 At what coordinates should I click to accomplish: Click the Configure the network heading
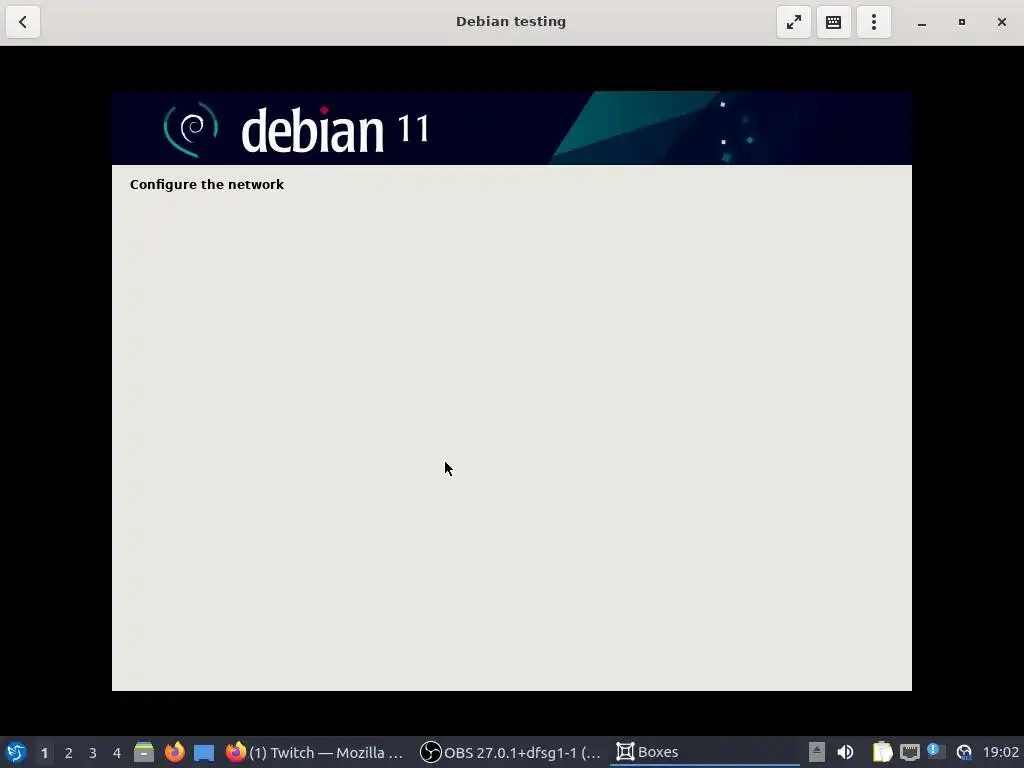pyautogui.click(x=206, y=185)
